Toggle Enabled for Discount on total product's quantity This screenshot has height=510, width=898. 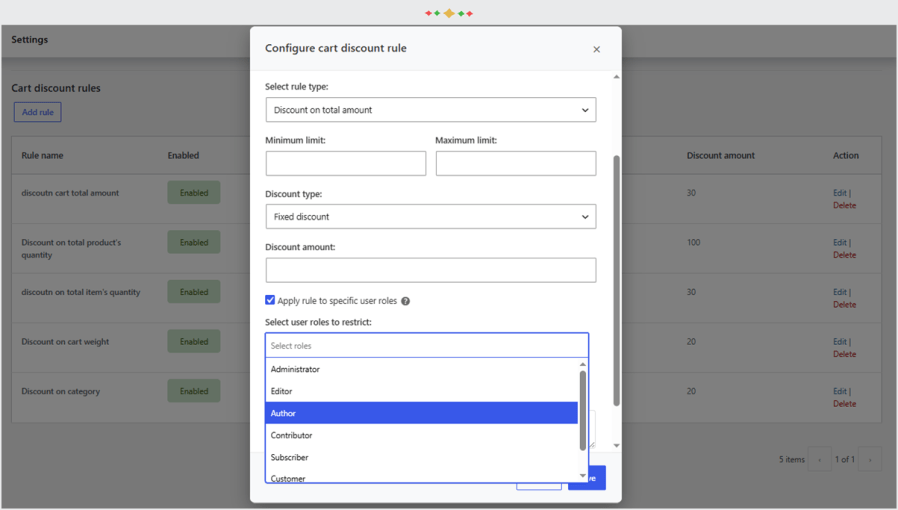point(194,243)
